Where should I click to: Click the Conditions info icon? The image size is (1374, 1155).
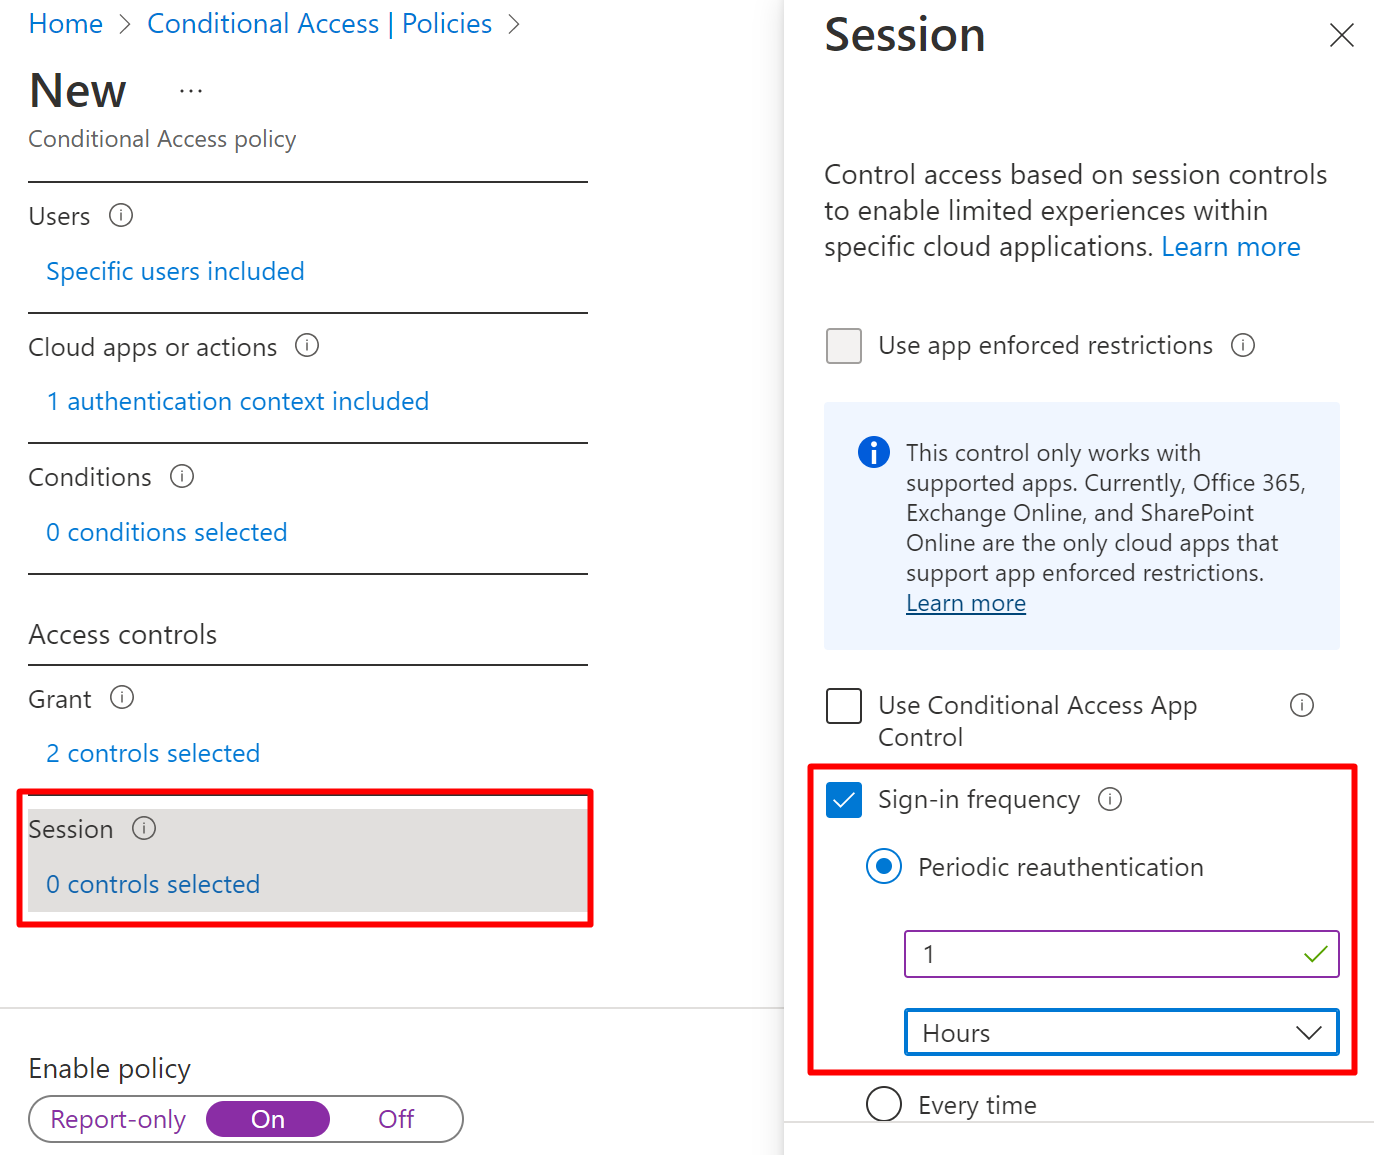[x=182, y=476]
